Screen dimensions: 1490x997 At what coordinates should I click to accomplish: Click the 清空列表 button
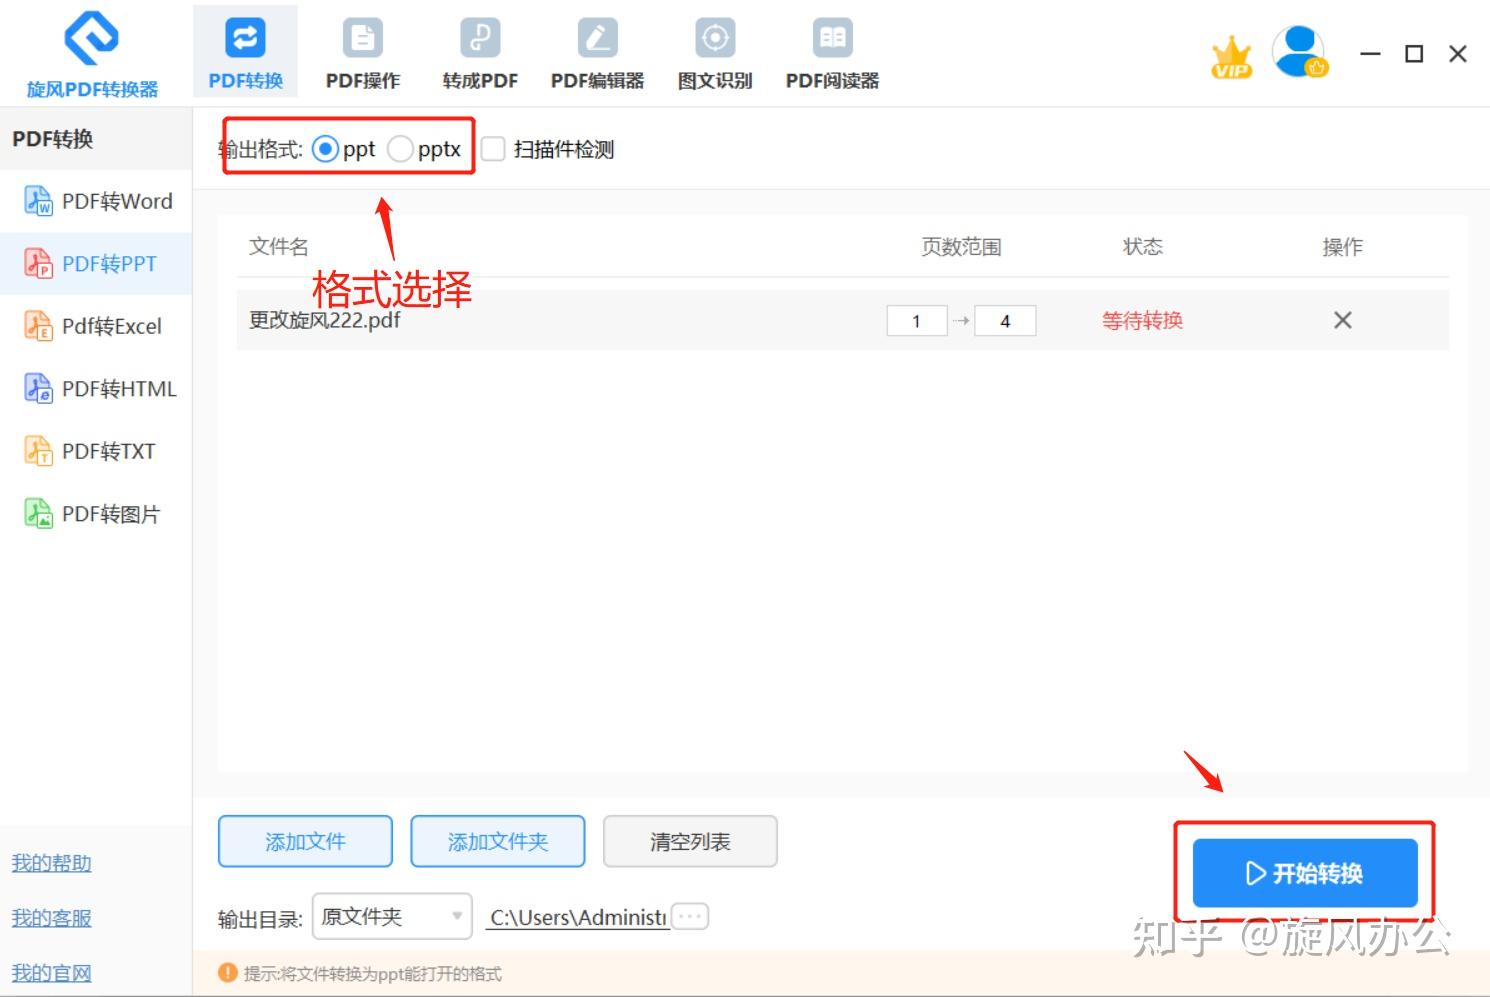pyautogui.click(x=690, y=842)
